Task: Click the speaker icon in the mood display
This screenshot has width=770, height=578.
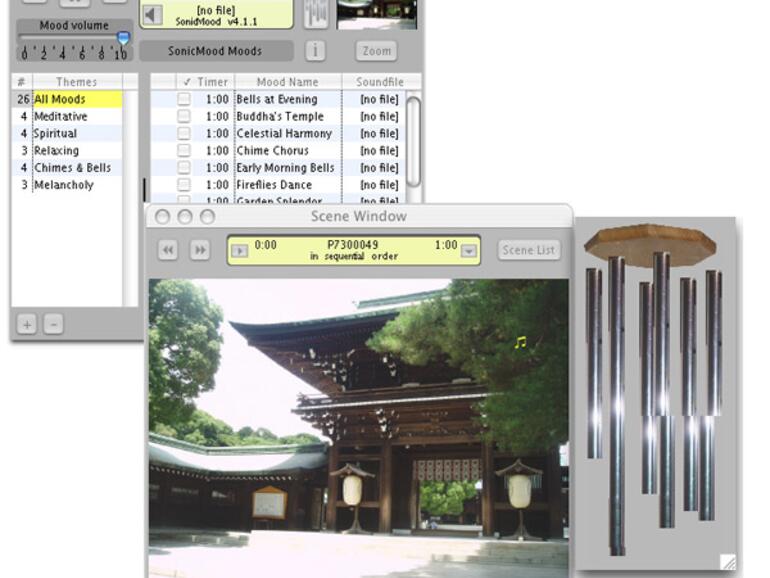Action: click(x=151, y=14)
